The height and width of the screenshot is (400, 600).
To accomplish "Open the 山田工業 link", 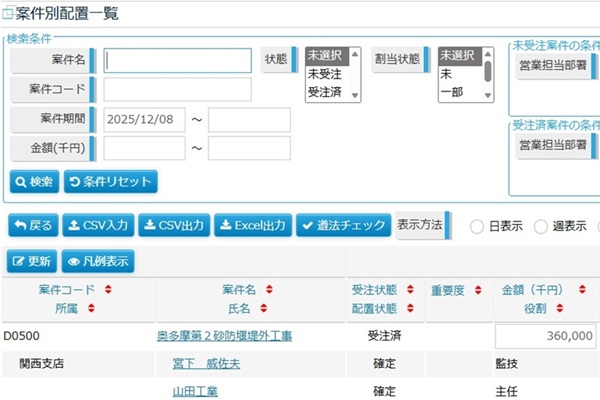I will (195, 391).
